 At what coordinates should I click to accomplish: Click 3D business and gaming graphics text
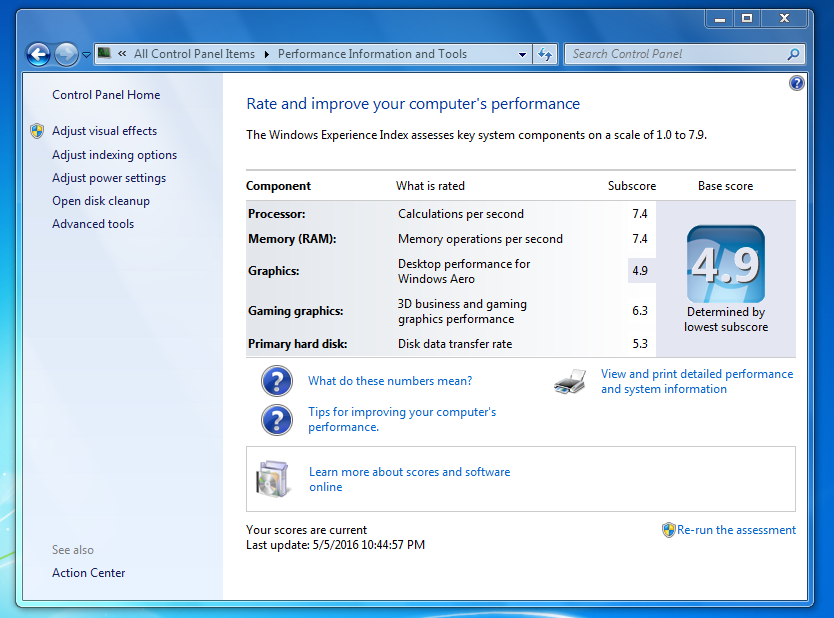tap(462, 311)
